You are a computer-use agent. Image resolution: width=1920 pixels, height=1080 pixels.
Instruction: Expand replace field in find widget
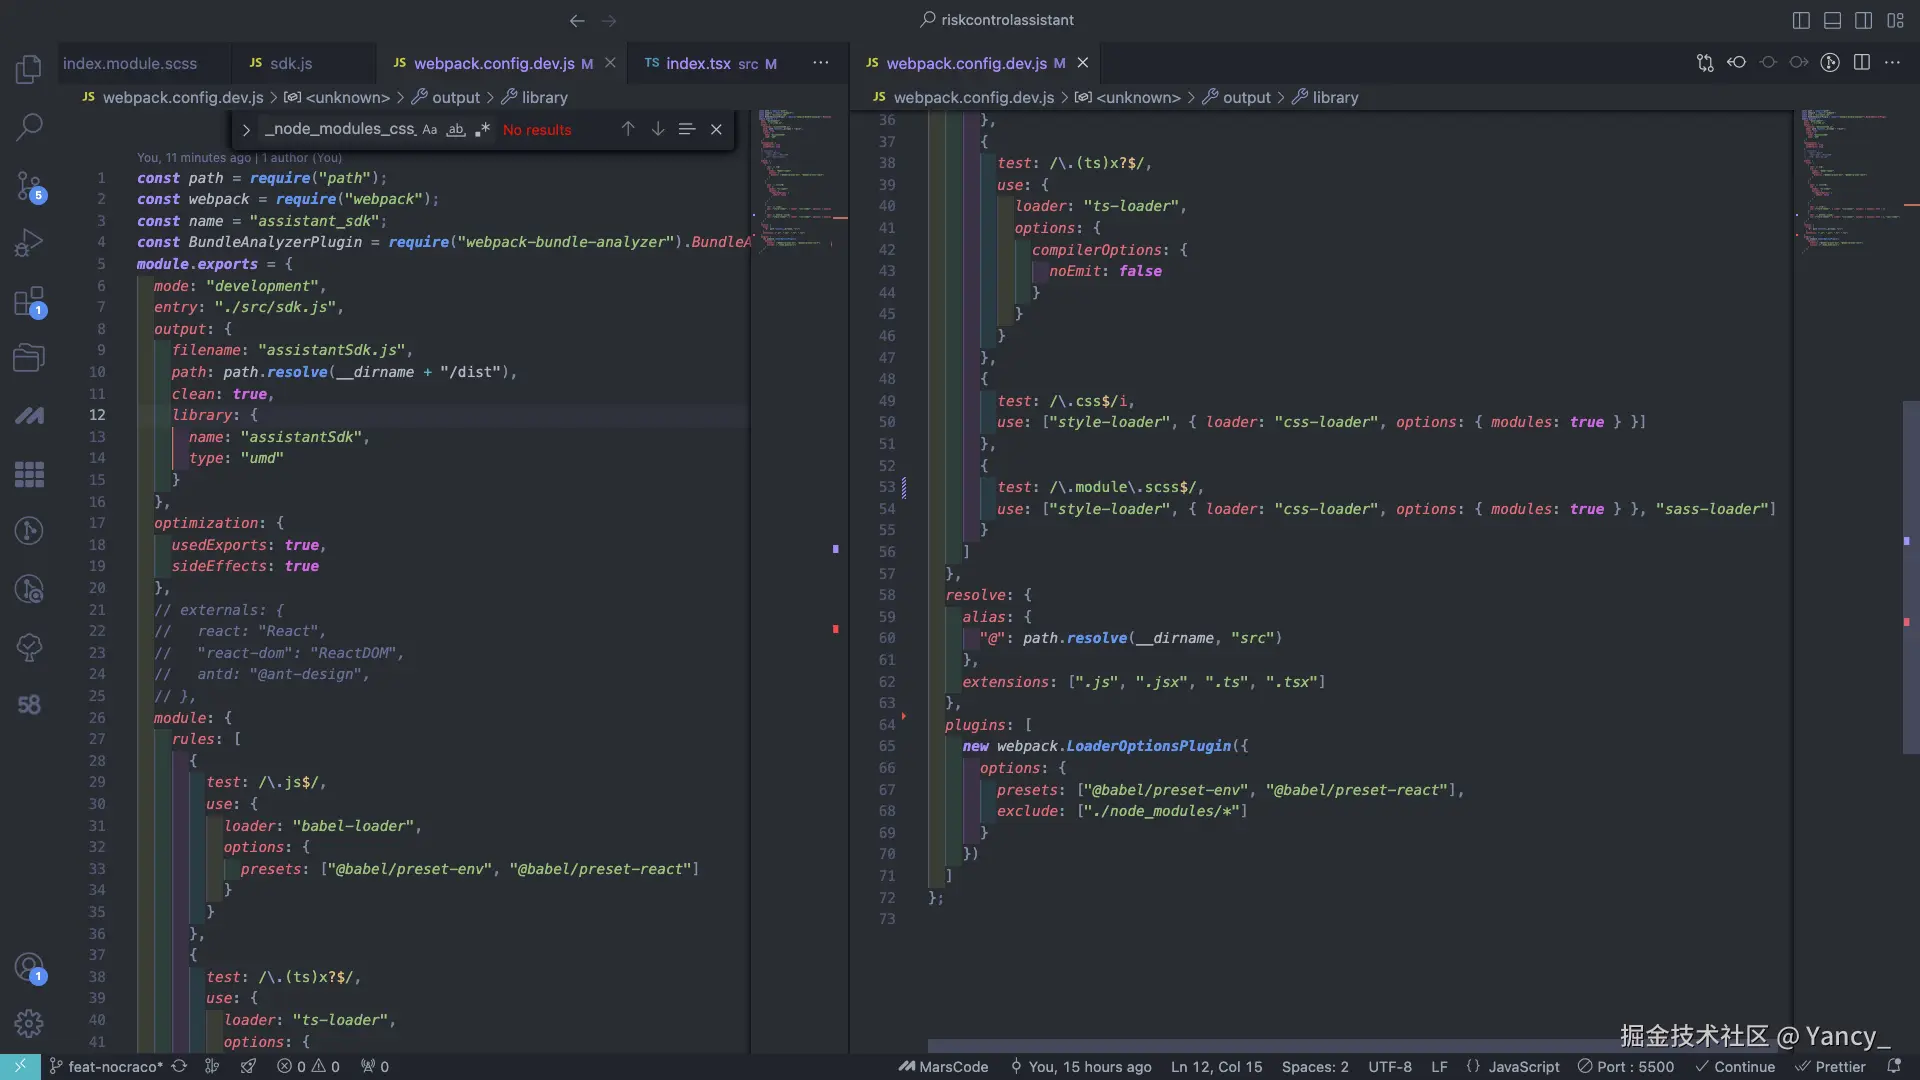[246, 130]
